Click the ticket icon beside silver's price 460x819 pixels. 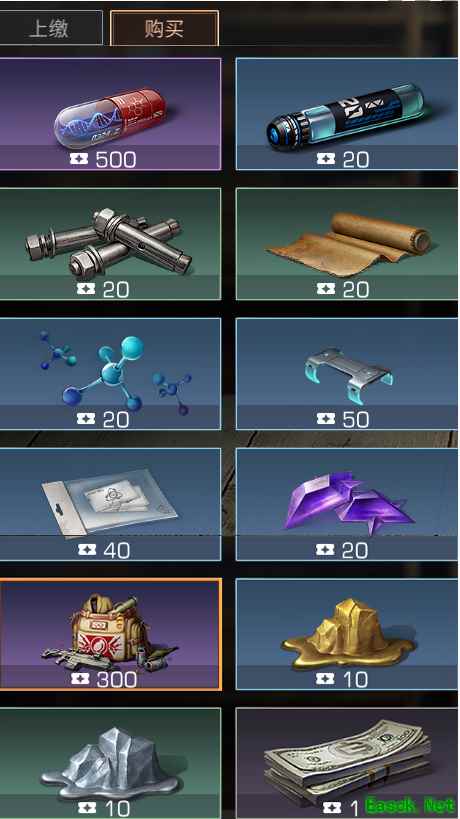pos(87,809)
